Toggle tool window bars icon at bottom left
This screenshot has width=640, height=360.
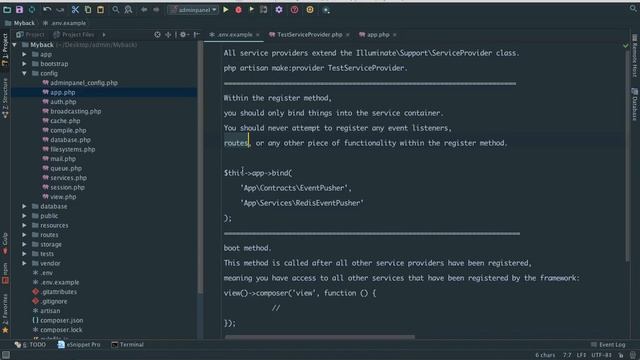tap(5, 355)
